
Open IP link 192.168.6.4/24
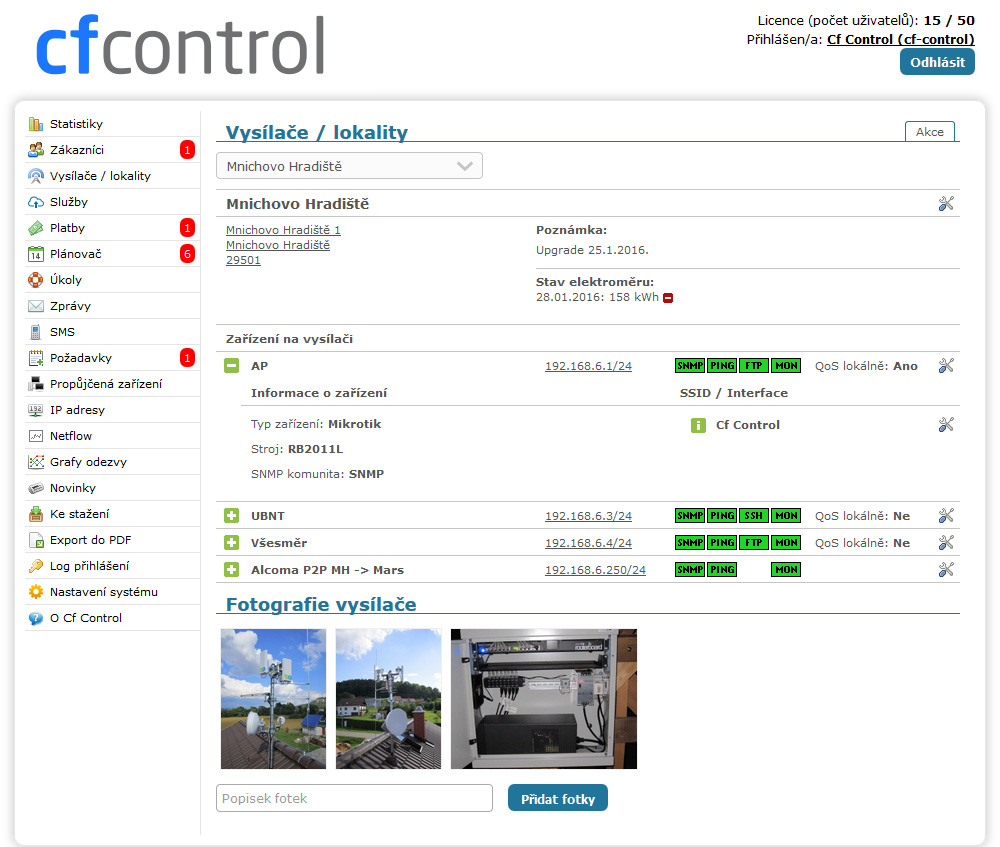click(x=588, y=543)
